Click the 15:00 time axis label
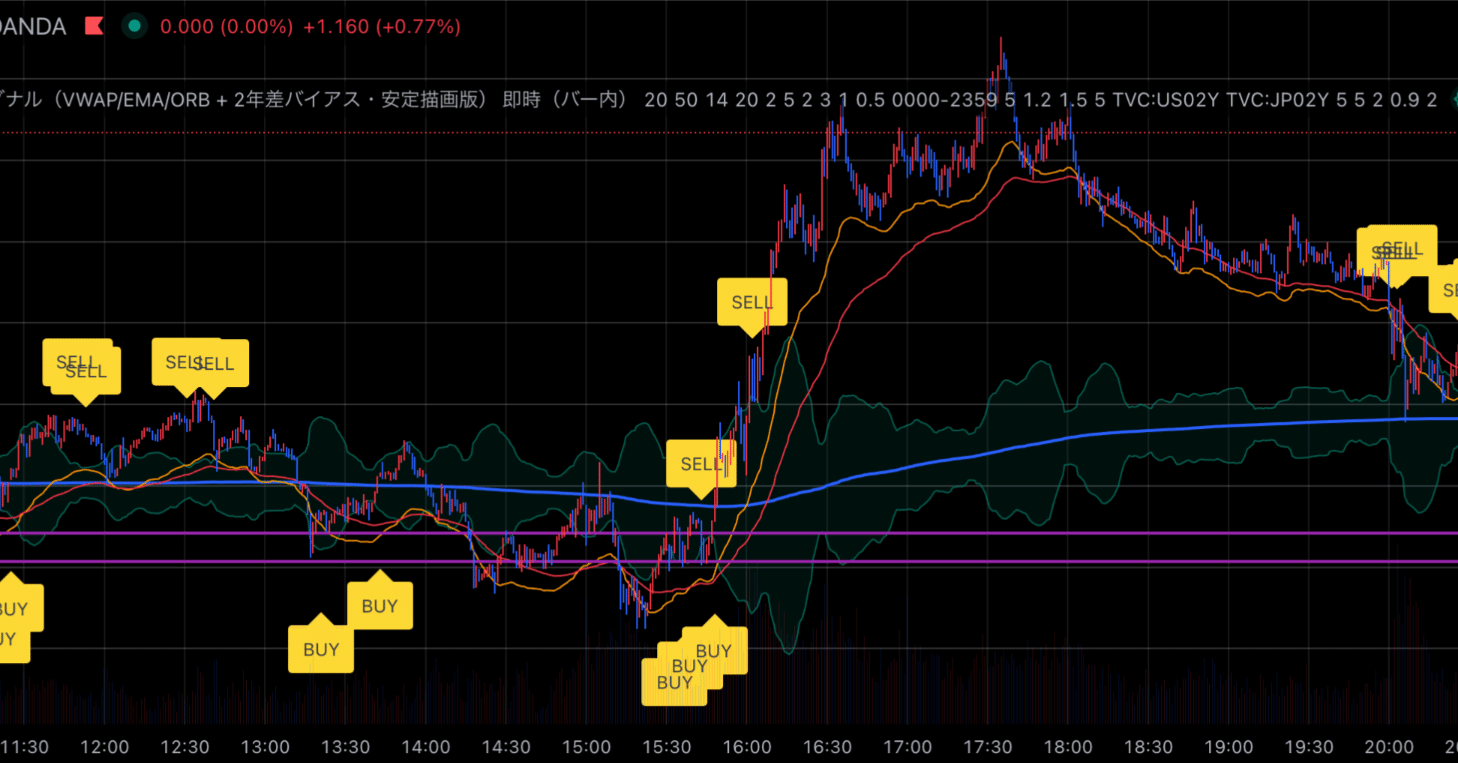 coord(586,746)
